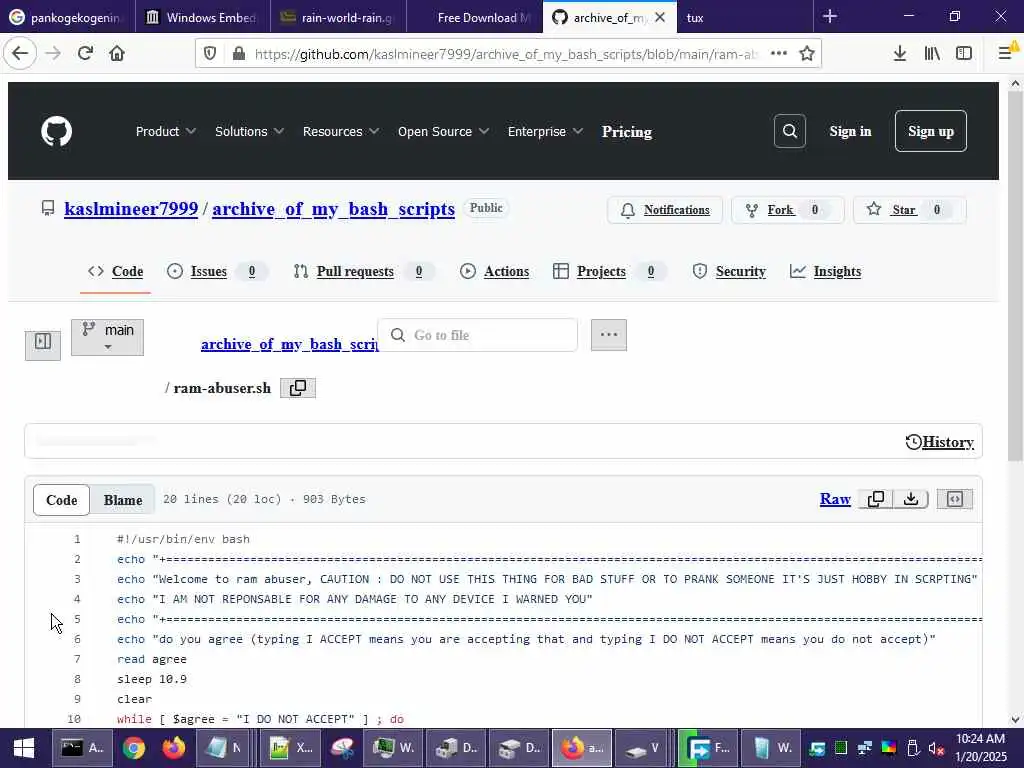Open the Security tab
This screenshot has height=768, width=1024.
729,272
